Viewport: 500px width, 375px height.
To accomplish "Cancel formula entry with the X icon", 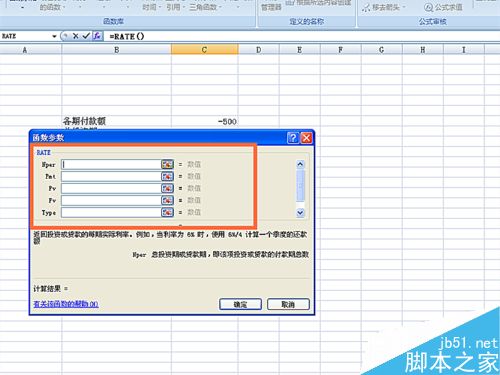I will tap(76, 36).
